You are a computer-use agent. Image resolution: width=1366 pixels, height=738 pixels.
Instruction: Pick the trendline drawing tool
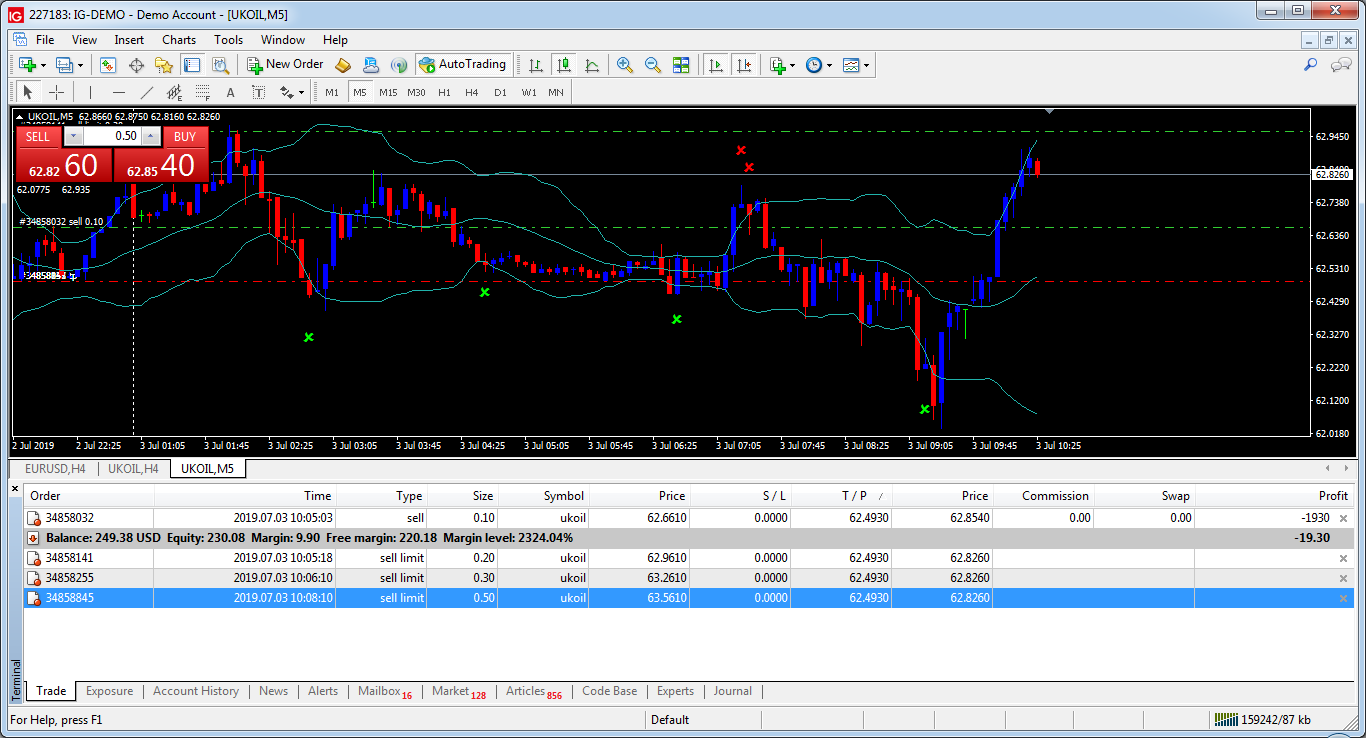(147, 93)
